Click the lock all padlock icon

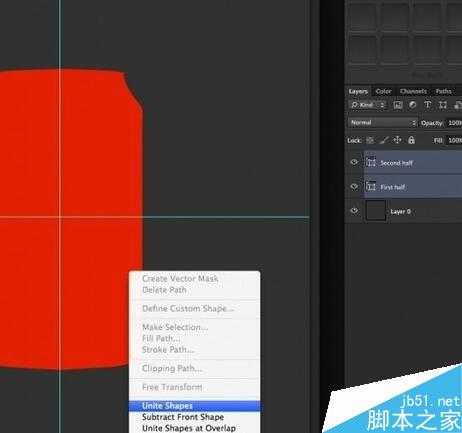tap(411, 140)
